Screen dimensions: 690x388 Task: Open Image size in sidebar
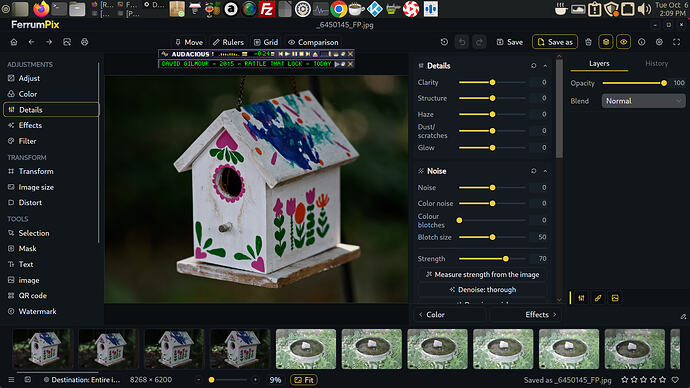[51, 187]
